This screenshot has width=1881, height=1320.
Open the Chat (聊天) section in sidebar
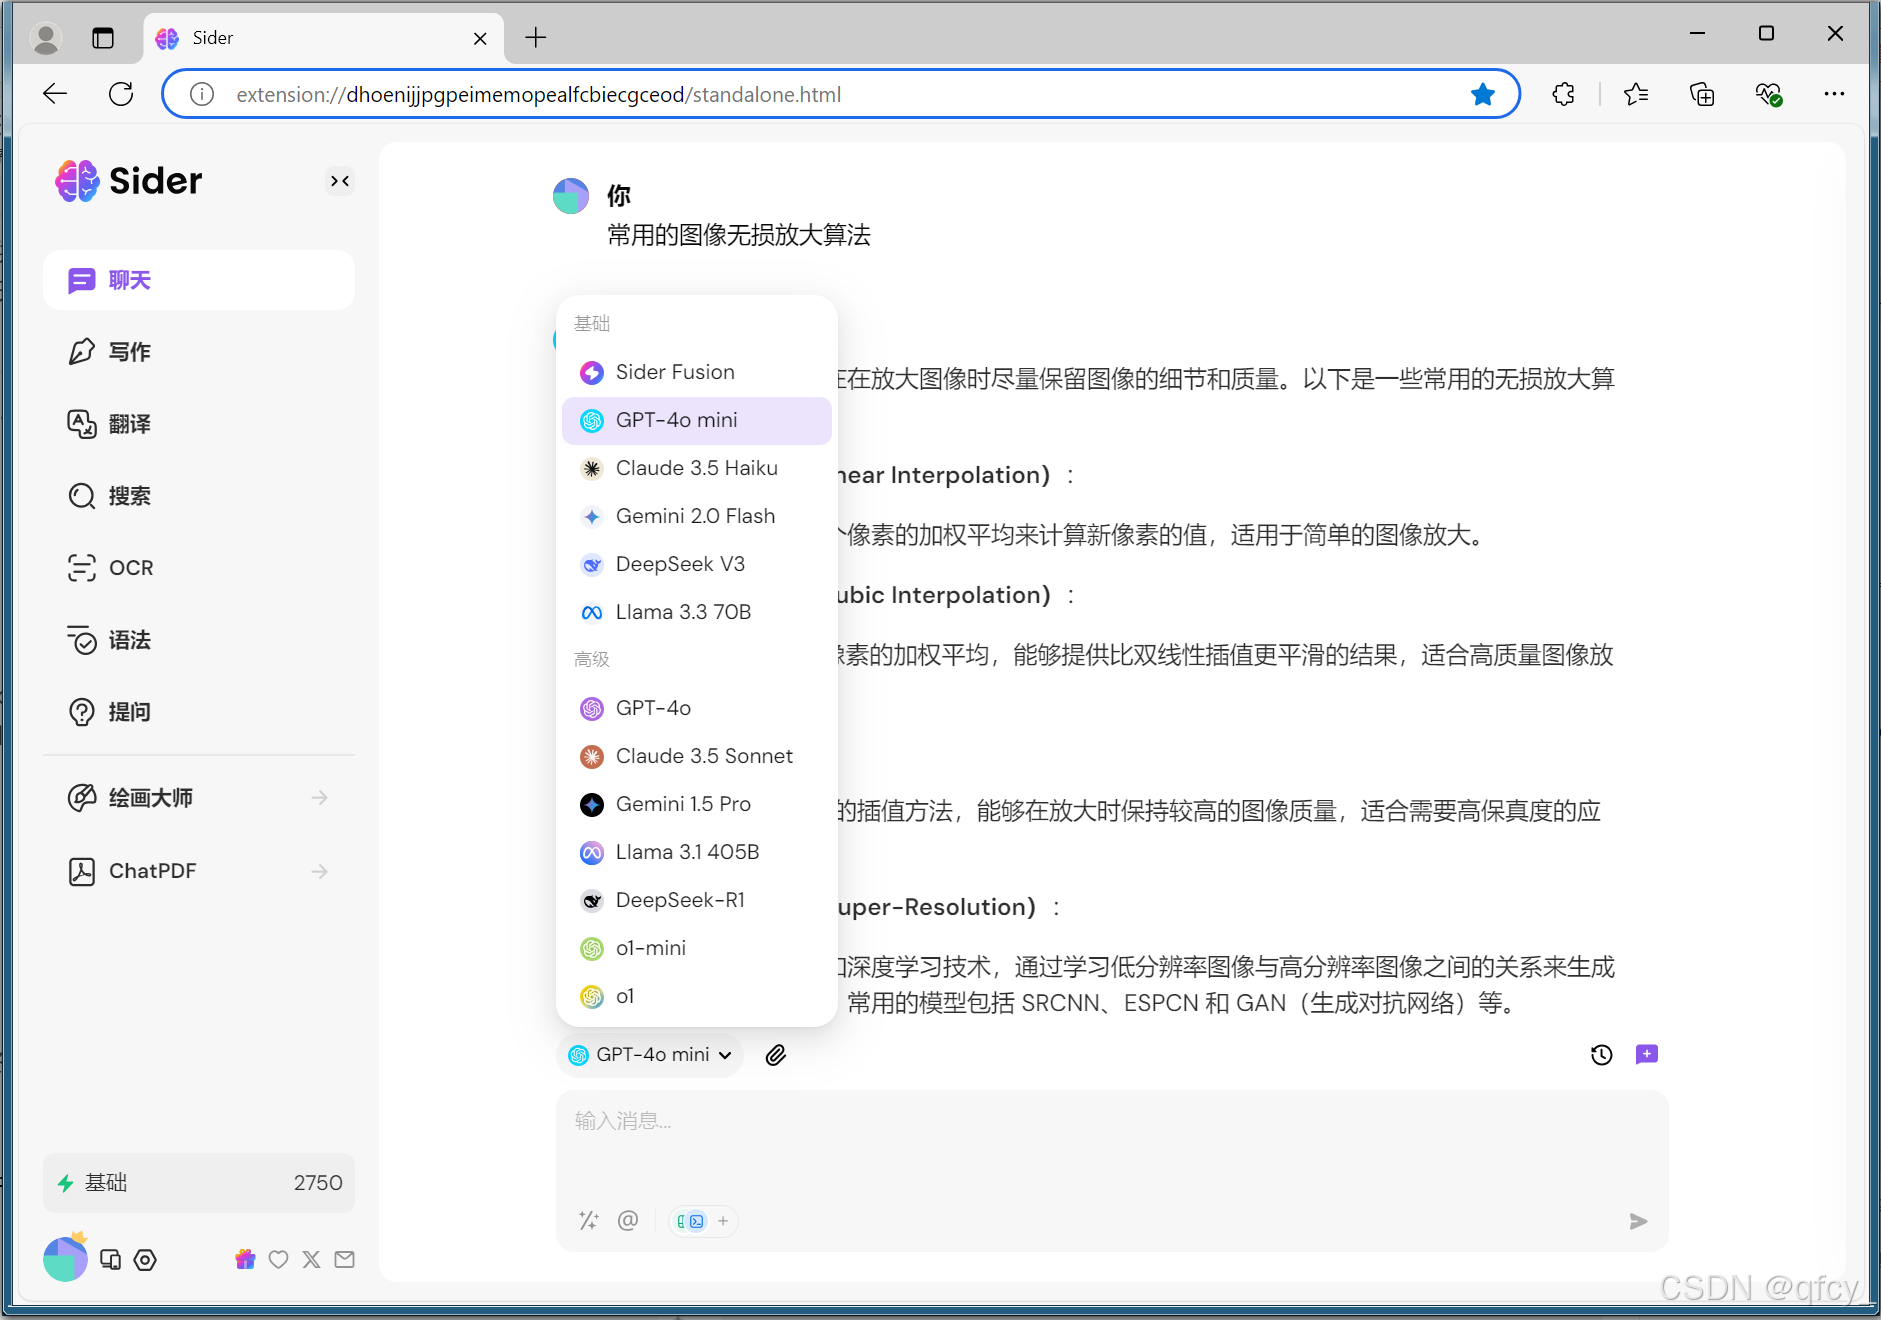(x=199, y=280)
